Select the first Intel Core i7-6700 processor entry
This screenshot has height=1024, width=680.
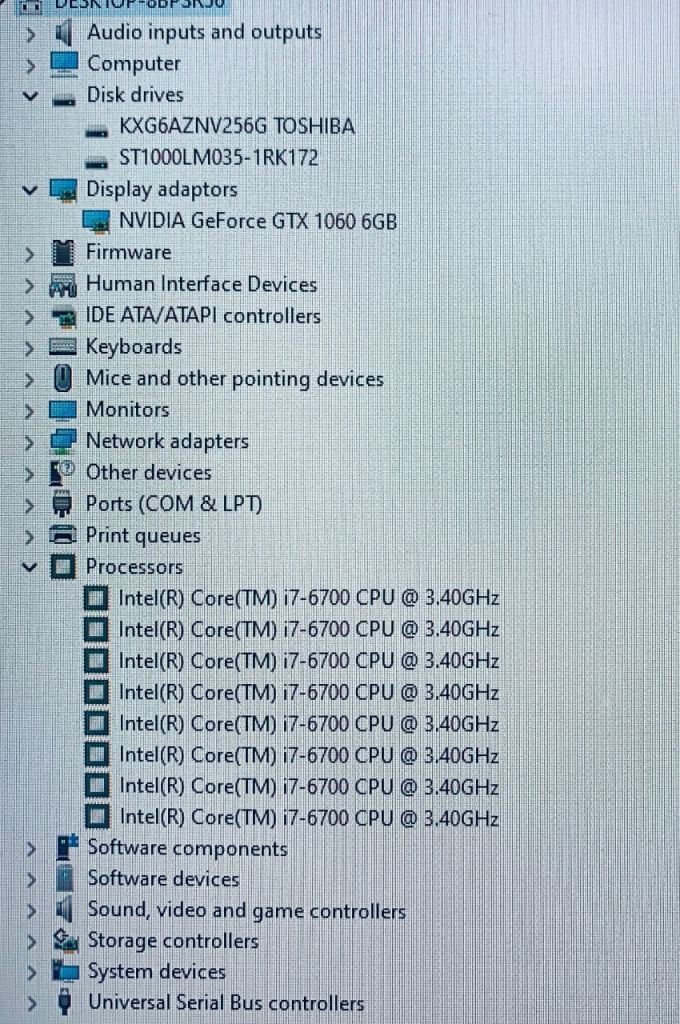pyautogui.click(x=308, y=598)
